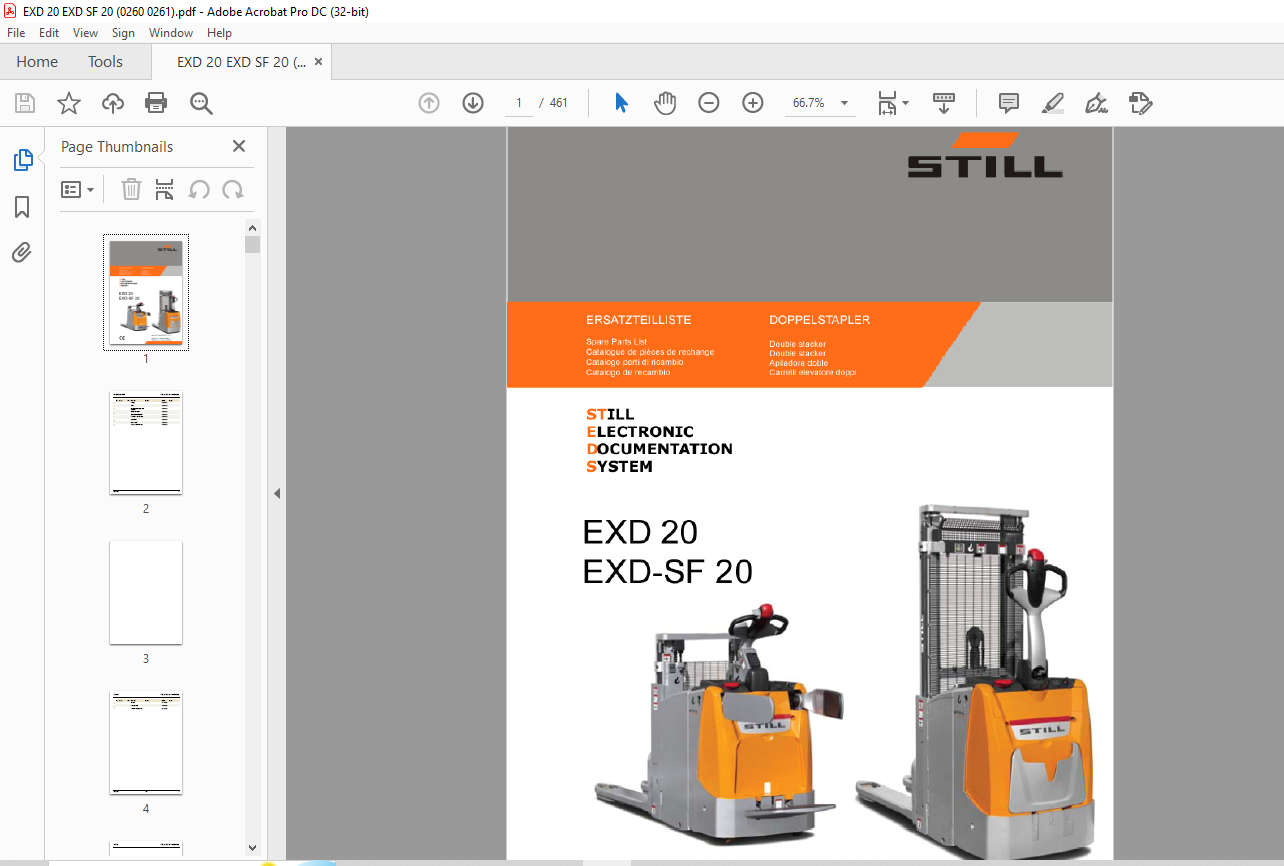Activate the Hand pan tool
1284x866 pixels.
[x=665, y=103]
